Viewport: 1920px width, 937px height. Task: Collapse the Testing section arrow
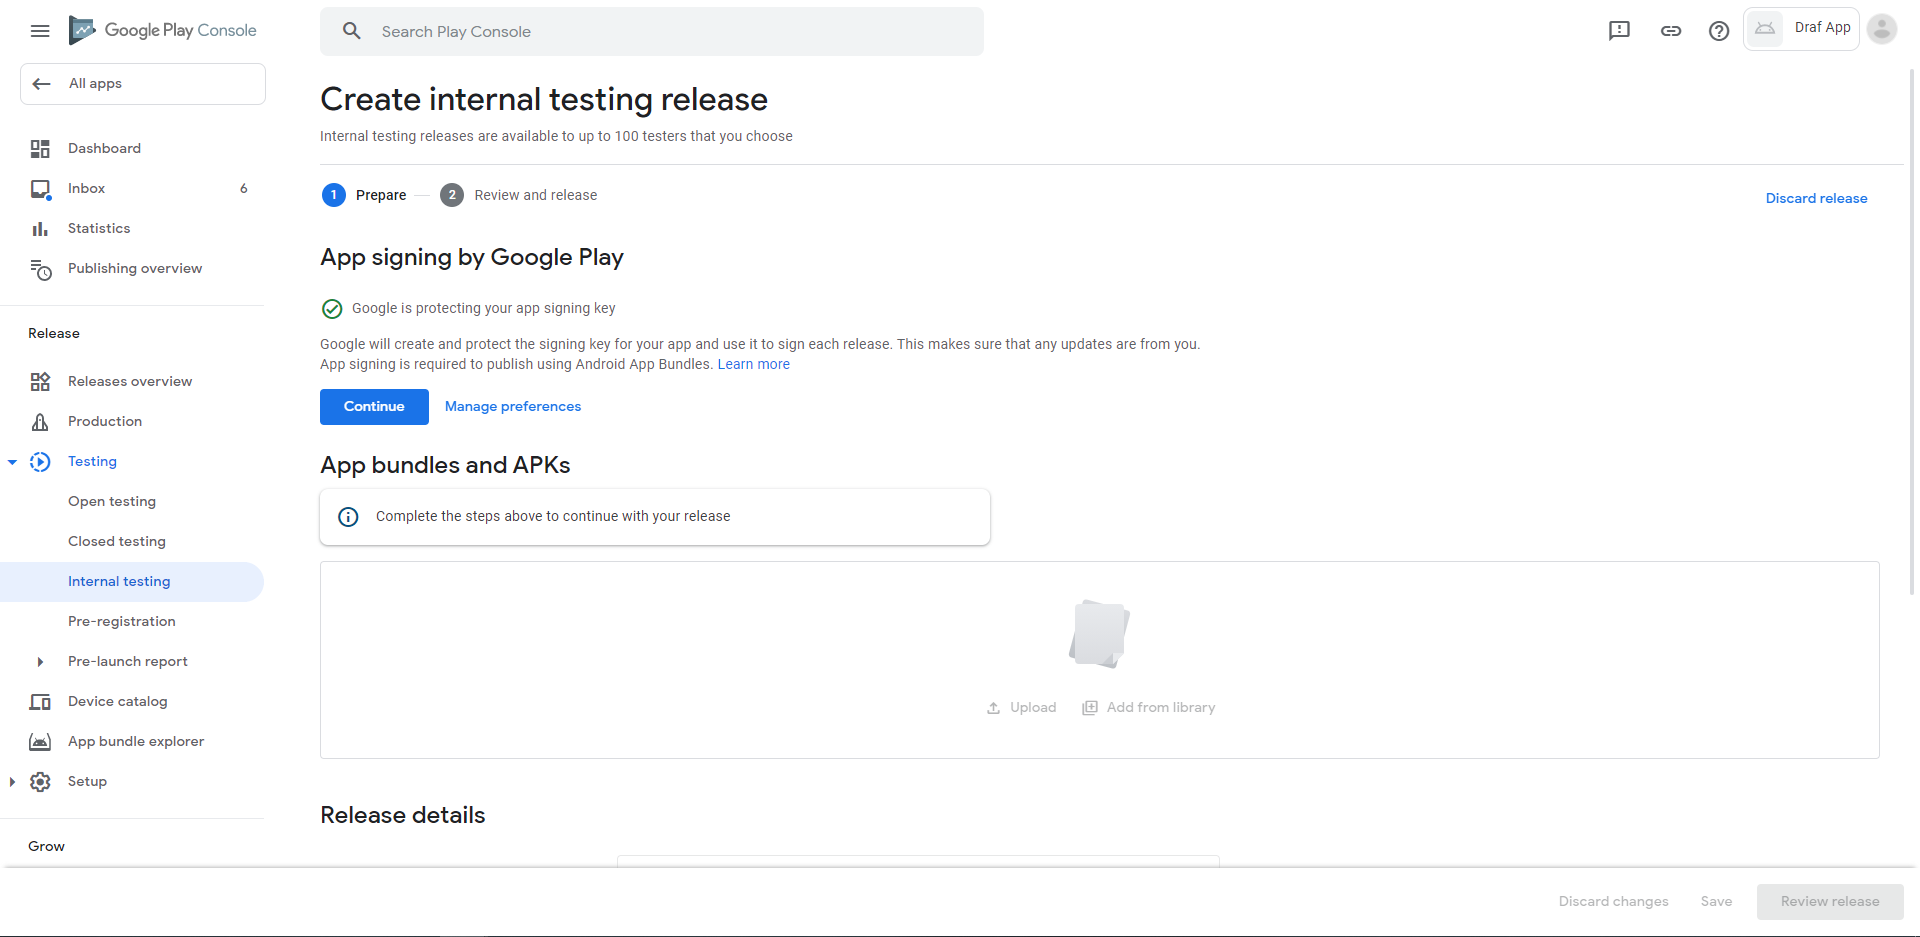[12, 462]
